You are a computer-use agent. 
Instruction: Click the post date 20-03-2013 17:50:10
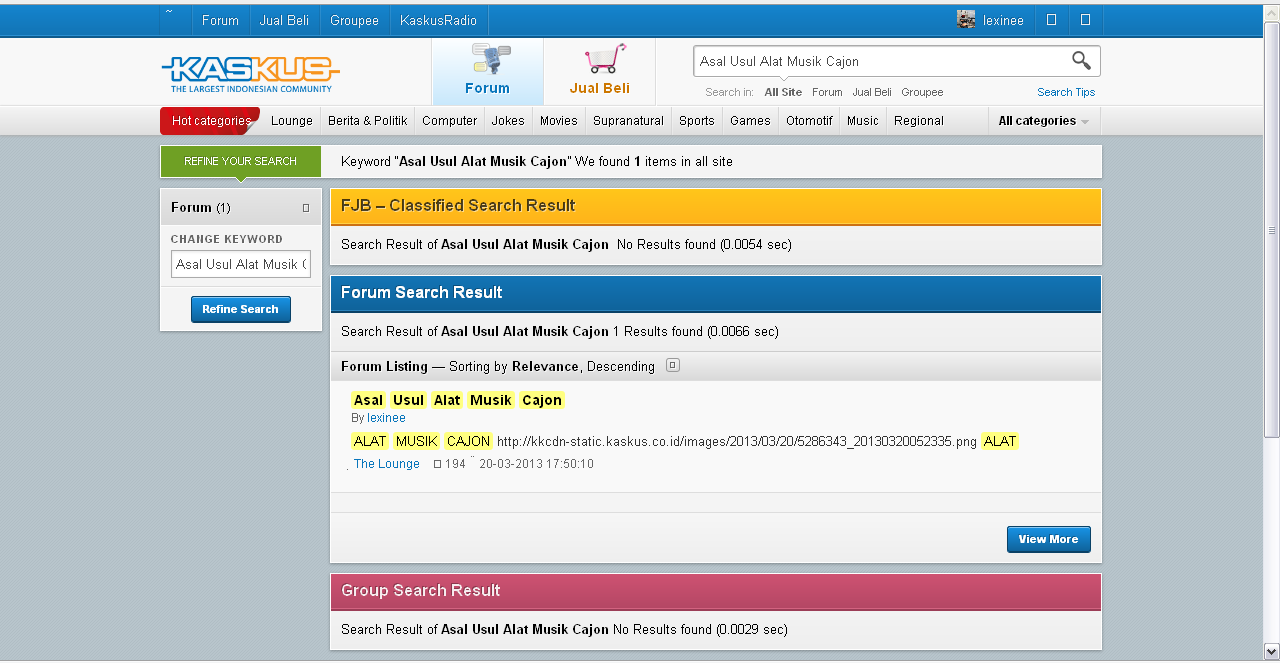[x=537, y=464]
